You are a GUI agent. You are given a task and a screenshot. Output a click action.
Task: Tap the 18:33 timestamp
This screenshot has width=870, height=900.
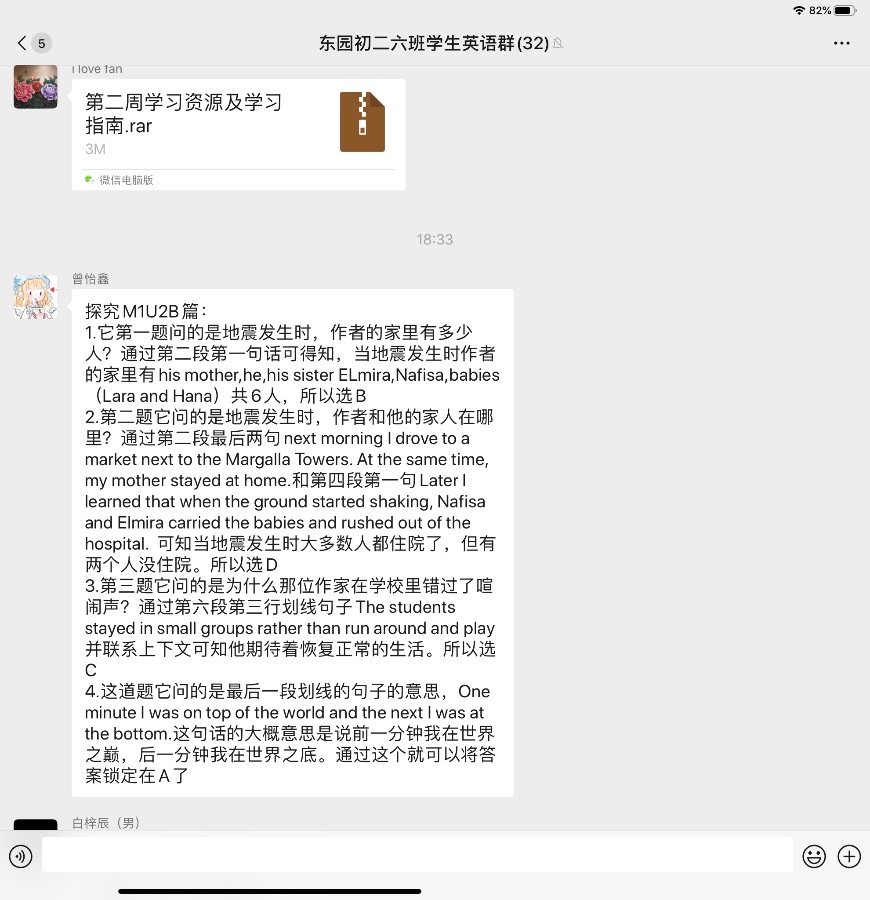[434, 239]
